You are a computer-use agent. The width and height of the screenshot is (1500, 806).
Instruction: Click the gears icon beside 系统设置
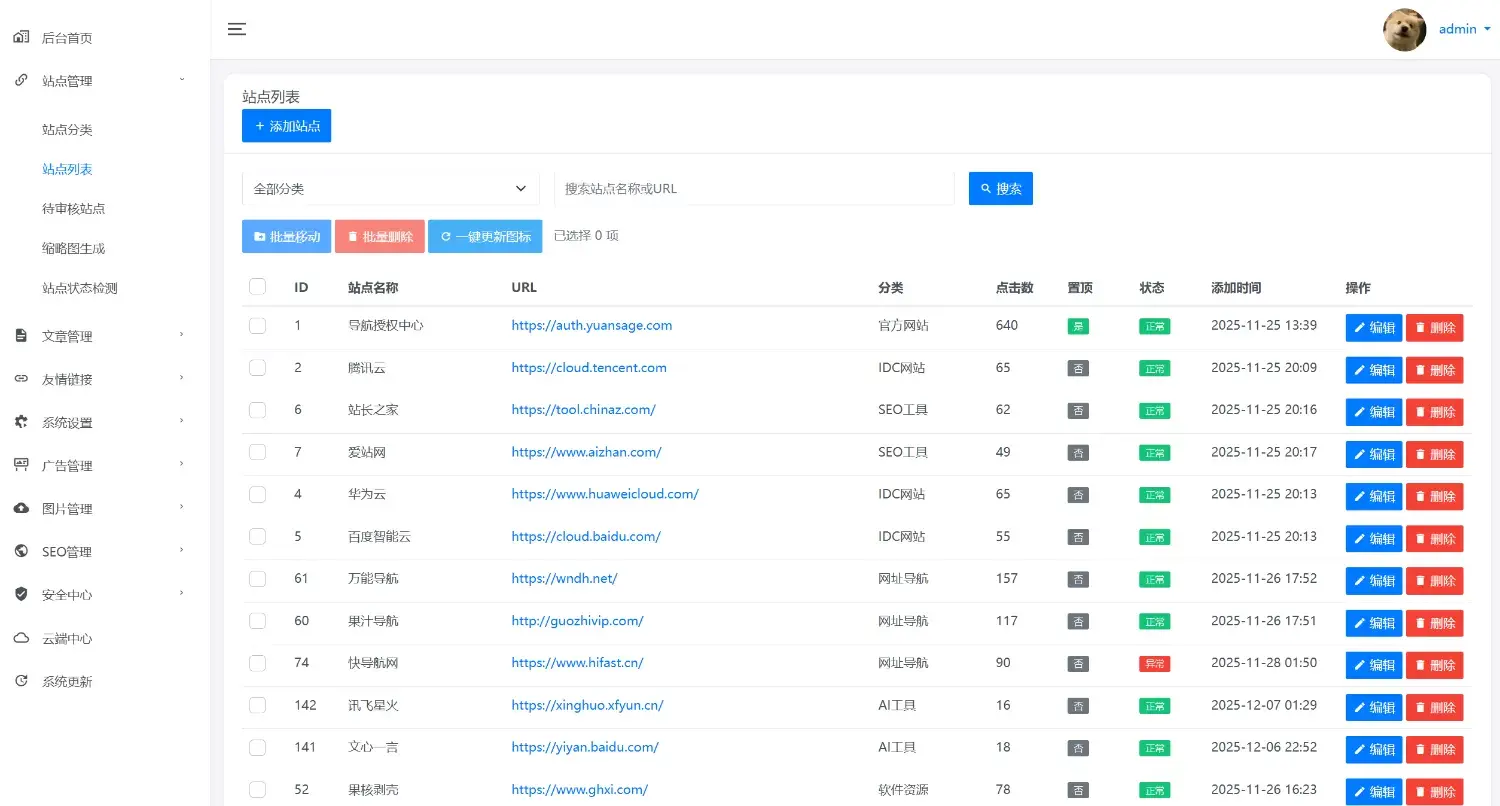pos(21,422)
